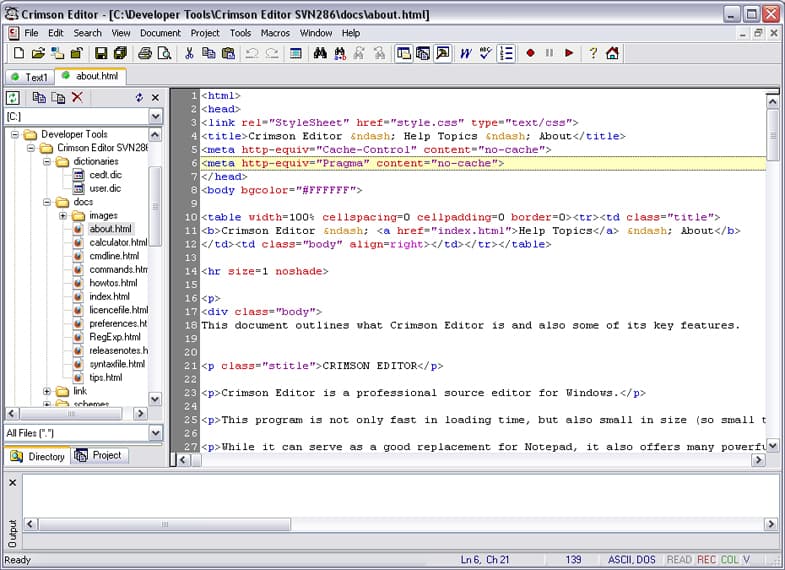Start macro recording with red dot
Viewport: 785px width, 570px height.
[x=530, y=53]
